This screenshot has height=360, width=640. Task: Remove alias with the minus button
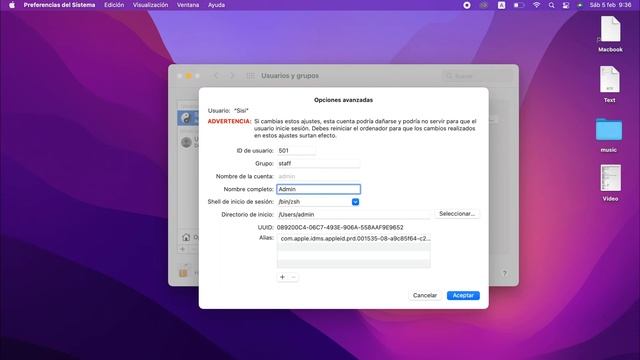click(x=293, y=277)
